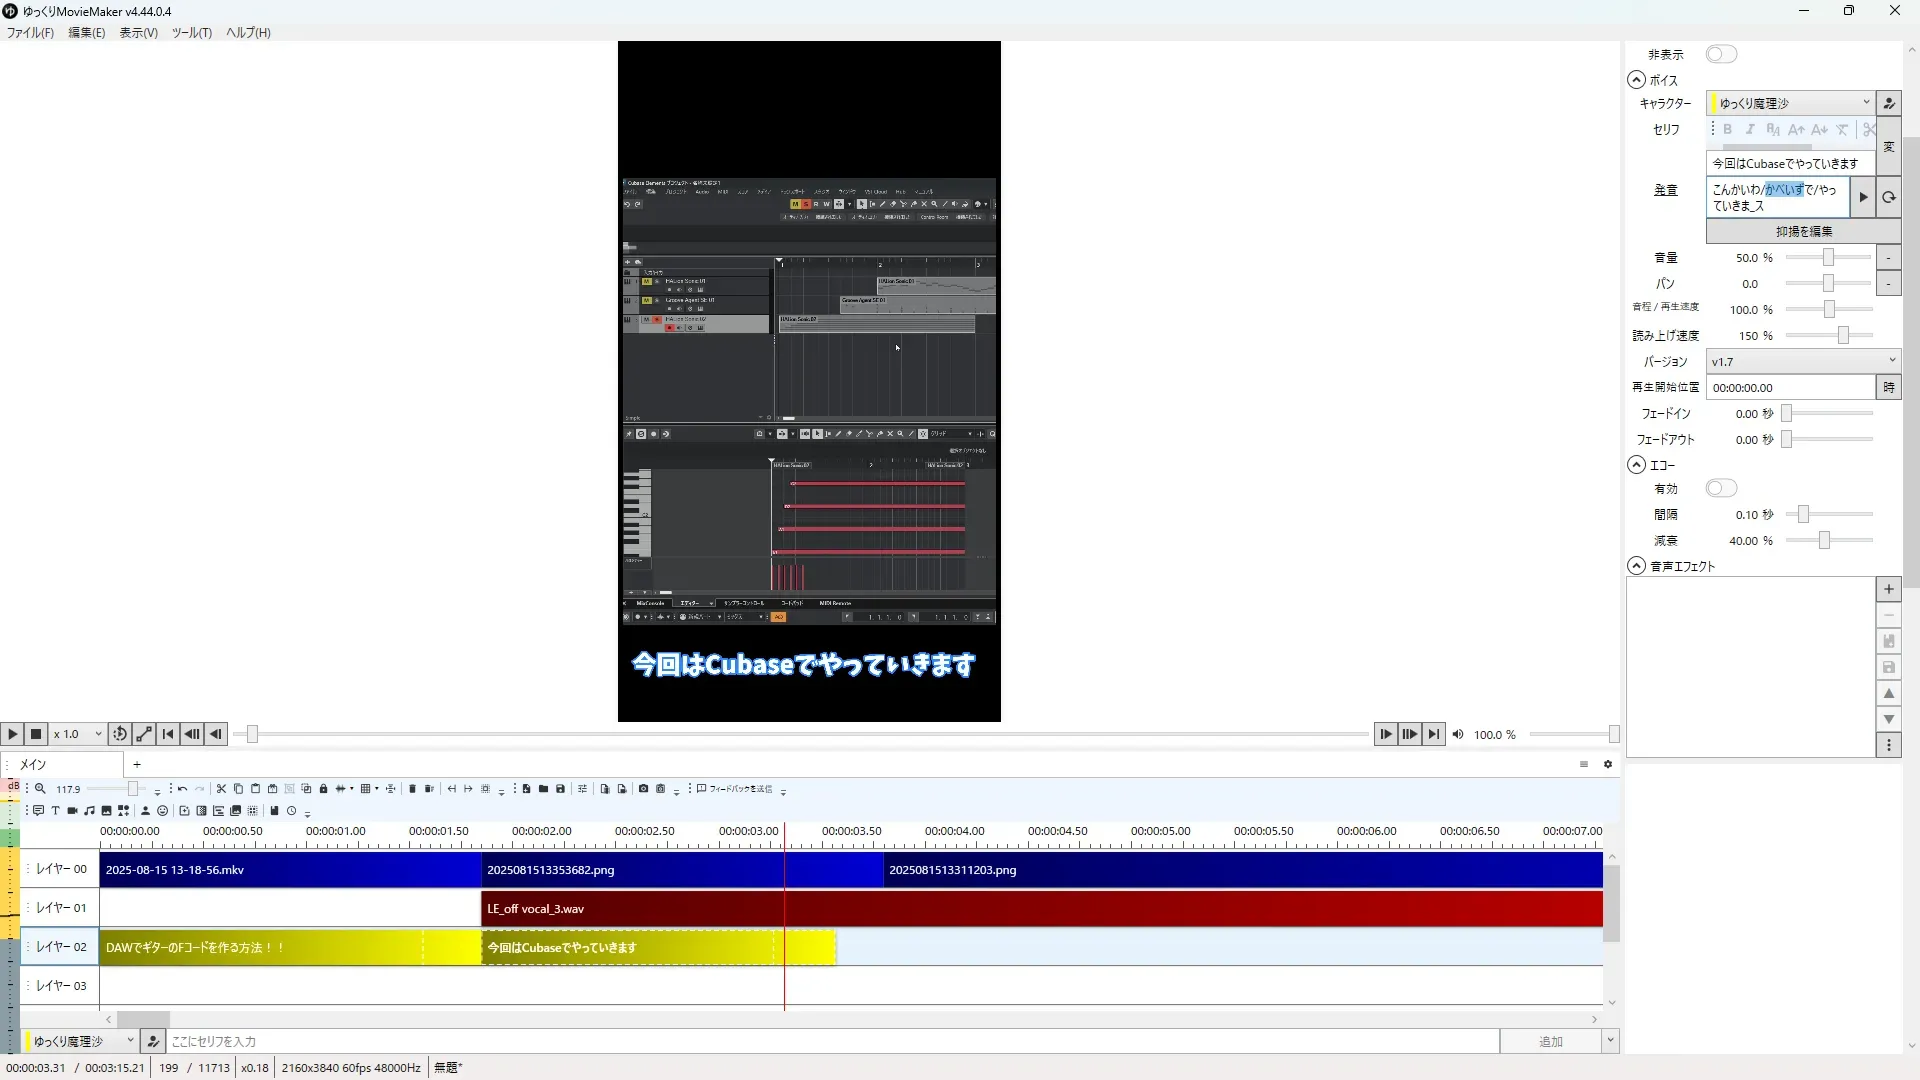Open the ファイル(F) menu

pos(30,33)
